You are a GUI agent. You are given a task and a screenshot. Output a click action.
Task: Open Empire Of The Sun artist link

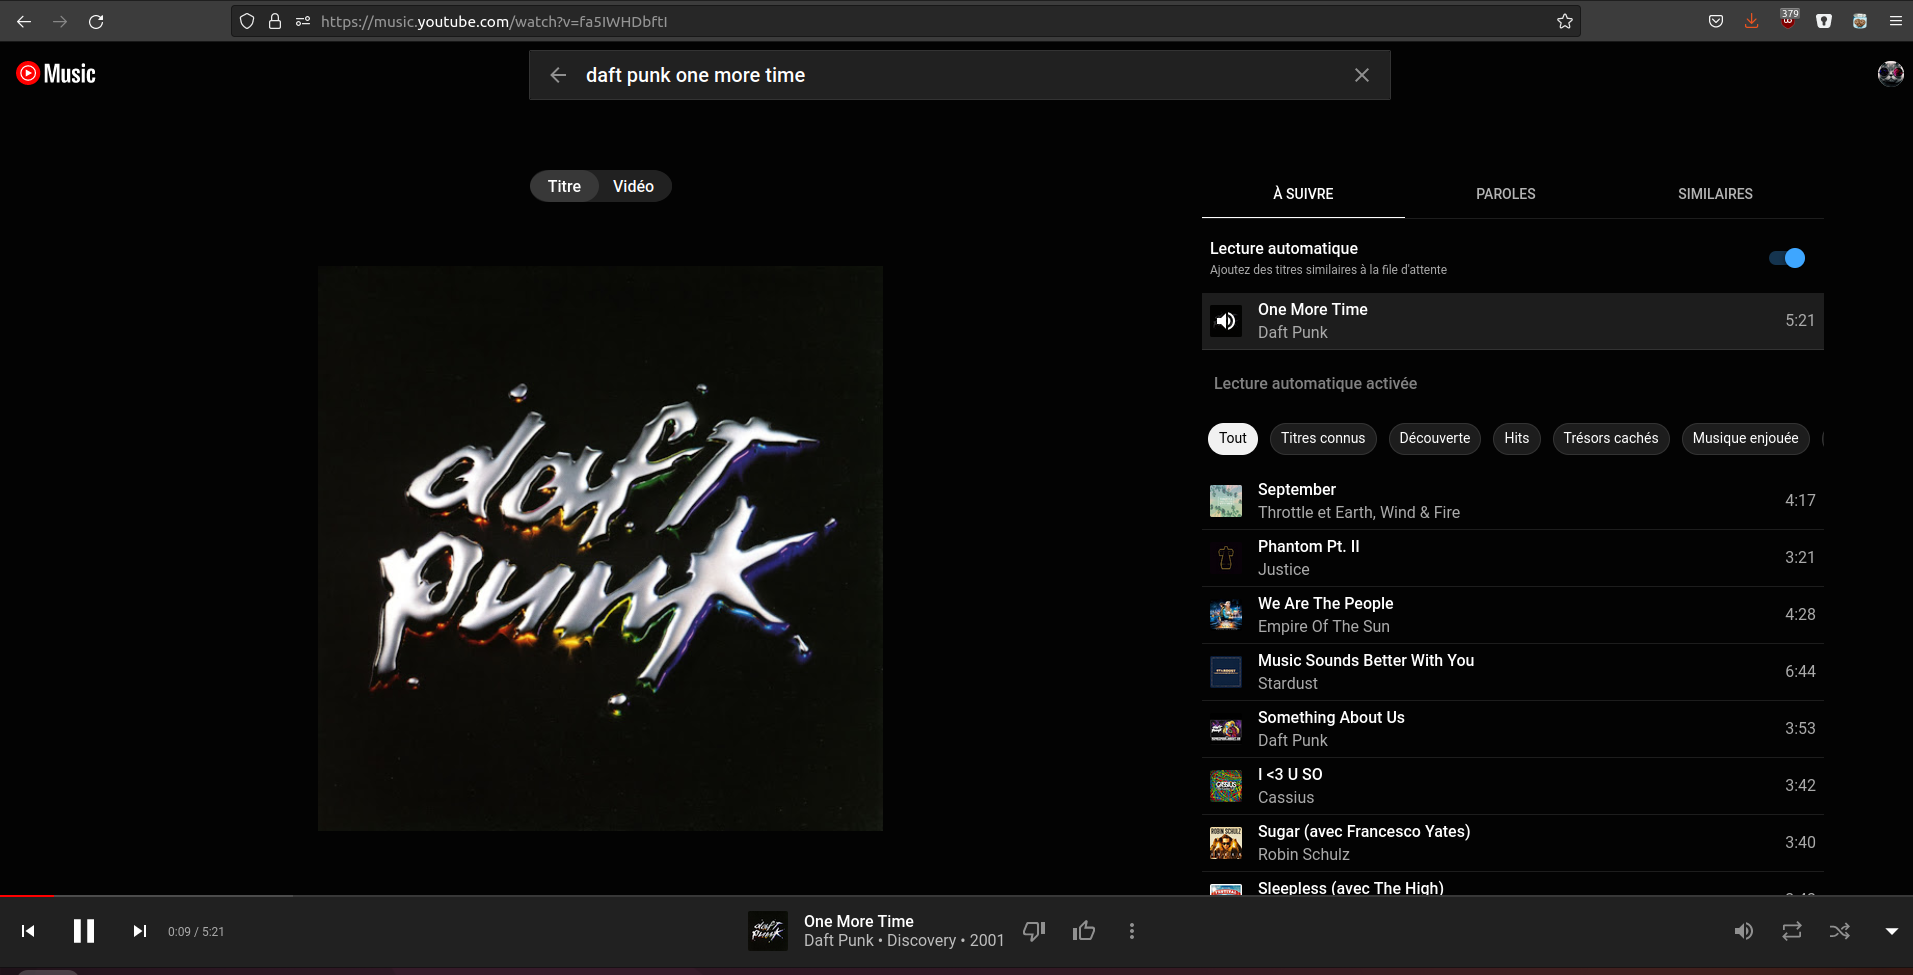click(1323, 626)
